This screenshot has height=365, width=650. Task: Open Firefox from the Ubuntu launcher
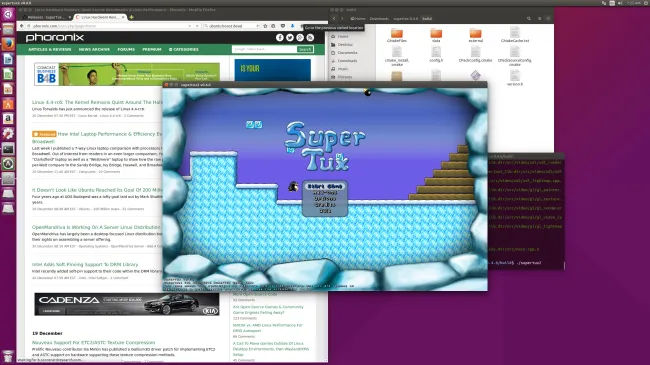8,44
